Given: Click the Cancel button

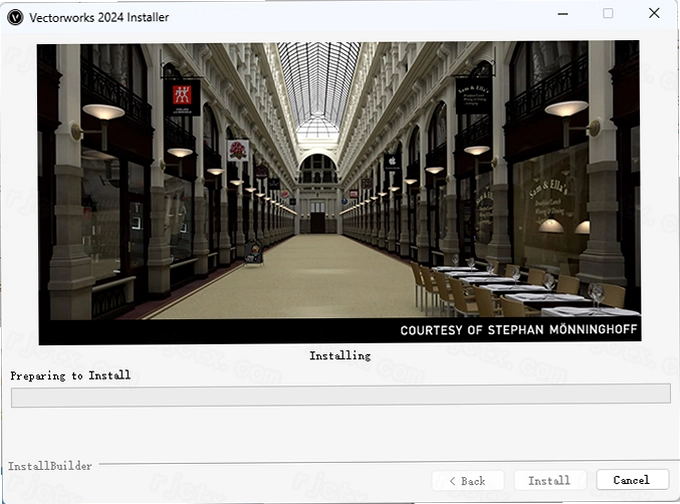Looking at the screenshot, I should coord(632,480).
